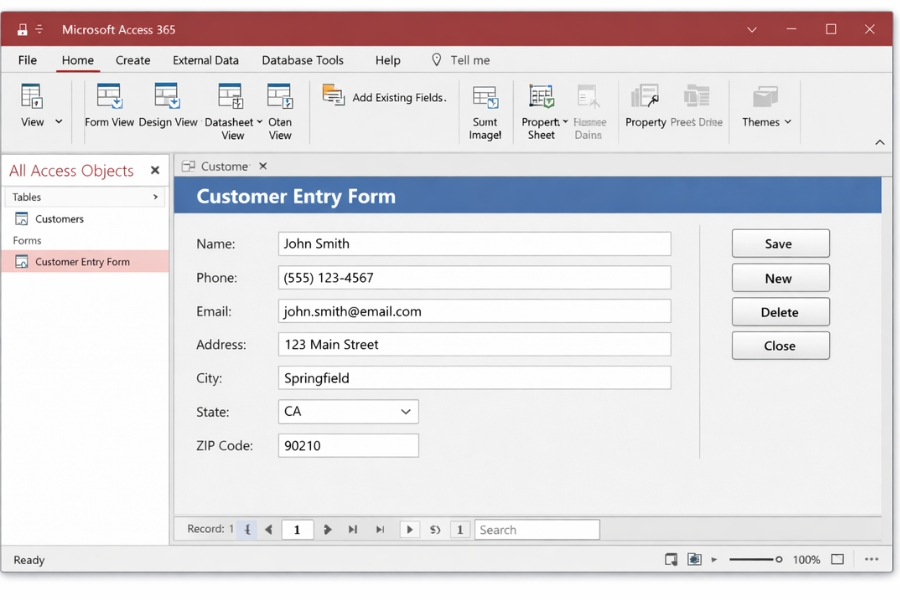Image resolution: width=900 pixels, height=600 pixels.
Task: Click the Next Record navigation arrow
Action: (327, 529)
